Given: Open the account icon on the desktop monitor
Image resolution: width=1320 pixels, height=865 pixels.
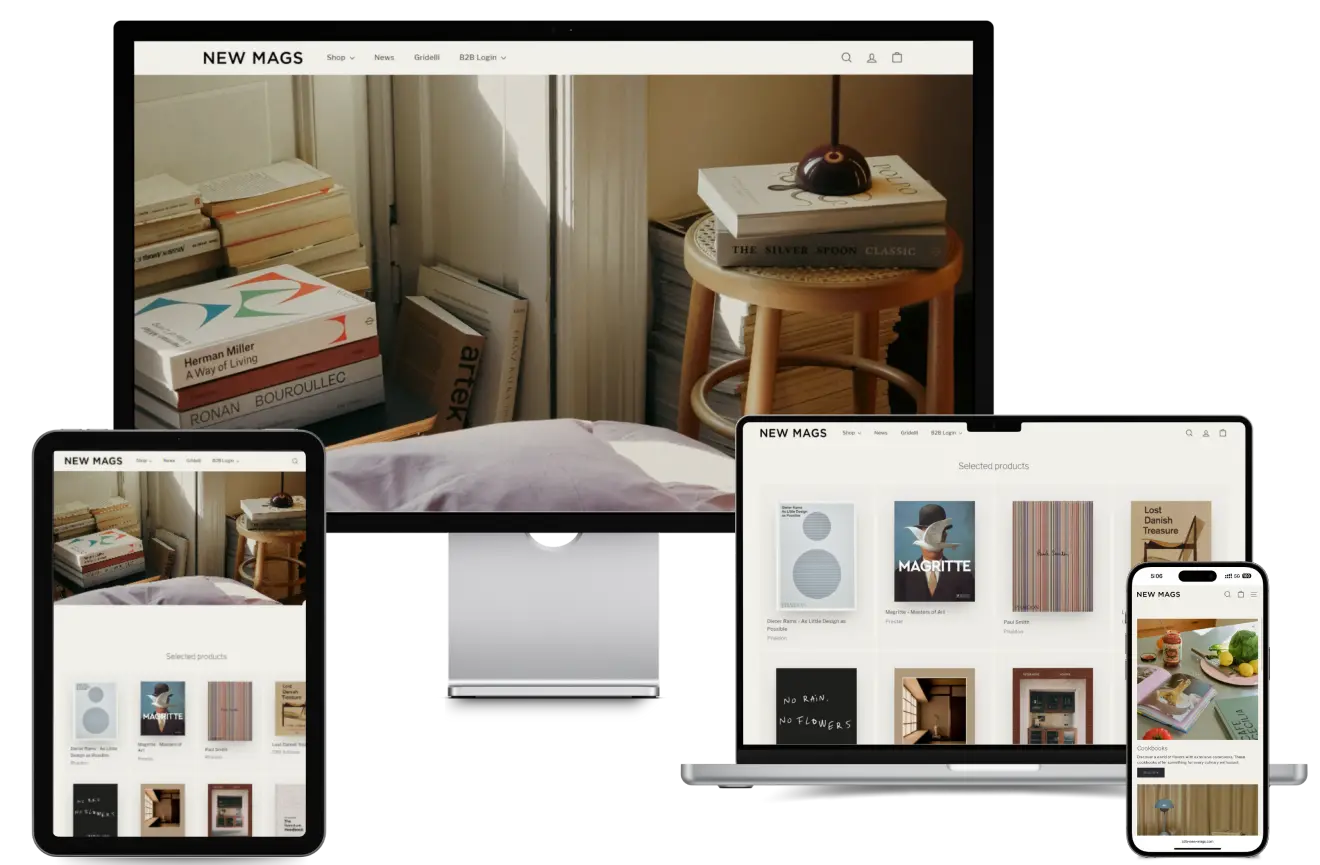Looking at the screenshot, I should 871,58.
